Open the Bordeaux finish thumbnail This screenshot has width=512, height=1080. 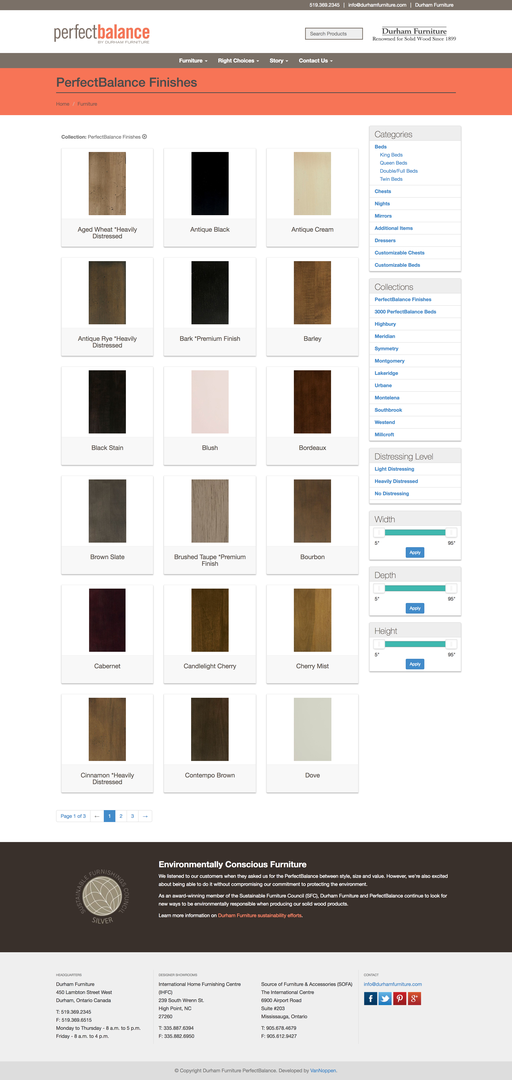coord(312,402)
